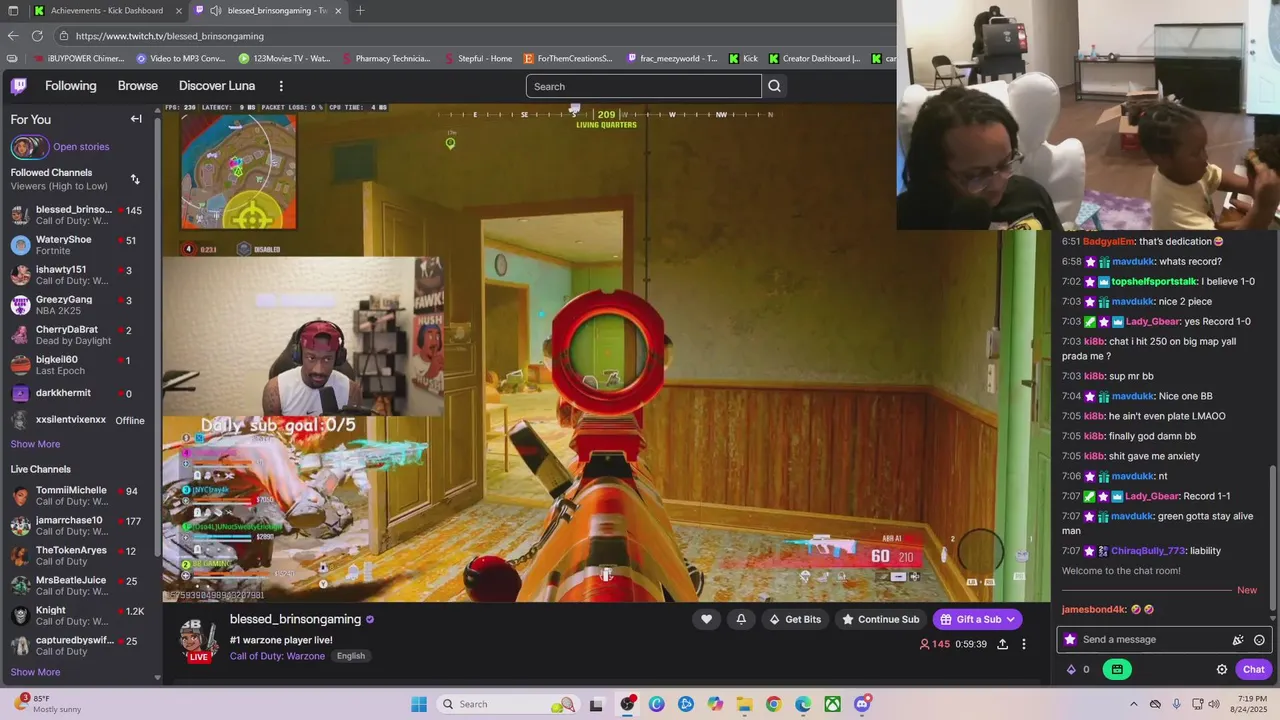Open Google Chrome from taskbar
Image resolution: width=1280 pixels, height=720 pixels.
(x=773, y=704)
